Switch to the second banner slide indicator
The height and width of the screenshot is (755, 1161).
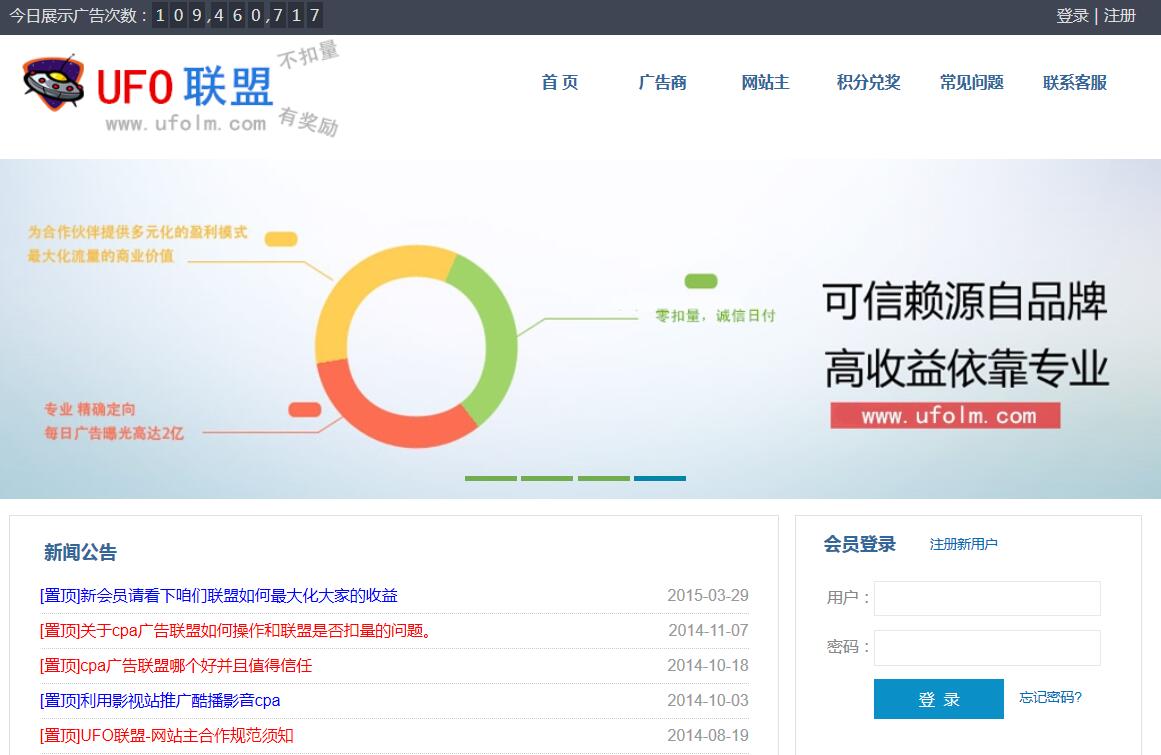click(x=547, y=478)
